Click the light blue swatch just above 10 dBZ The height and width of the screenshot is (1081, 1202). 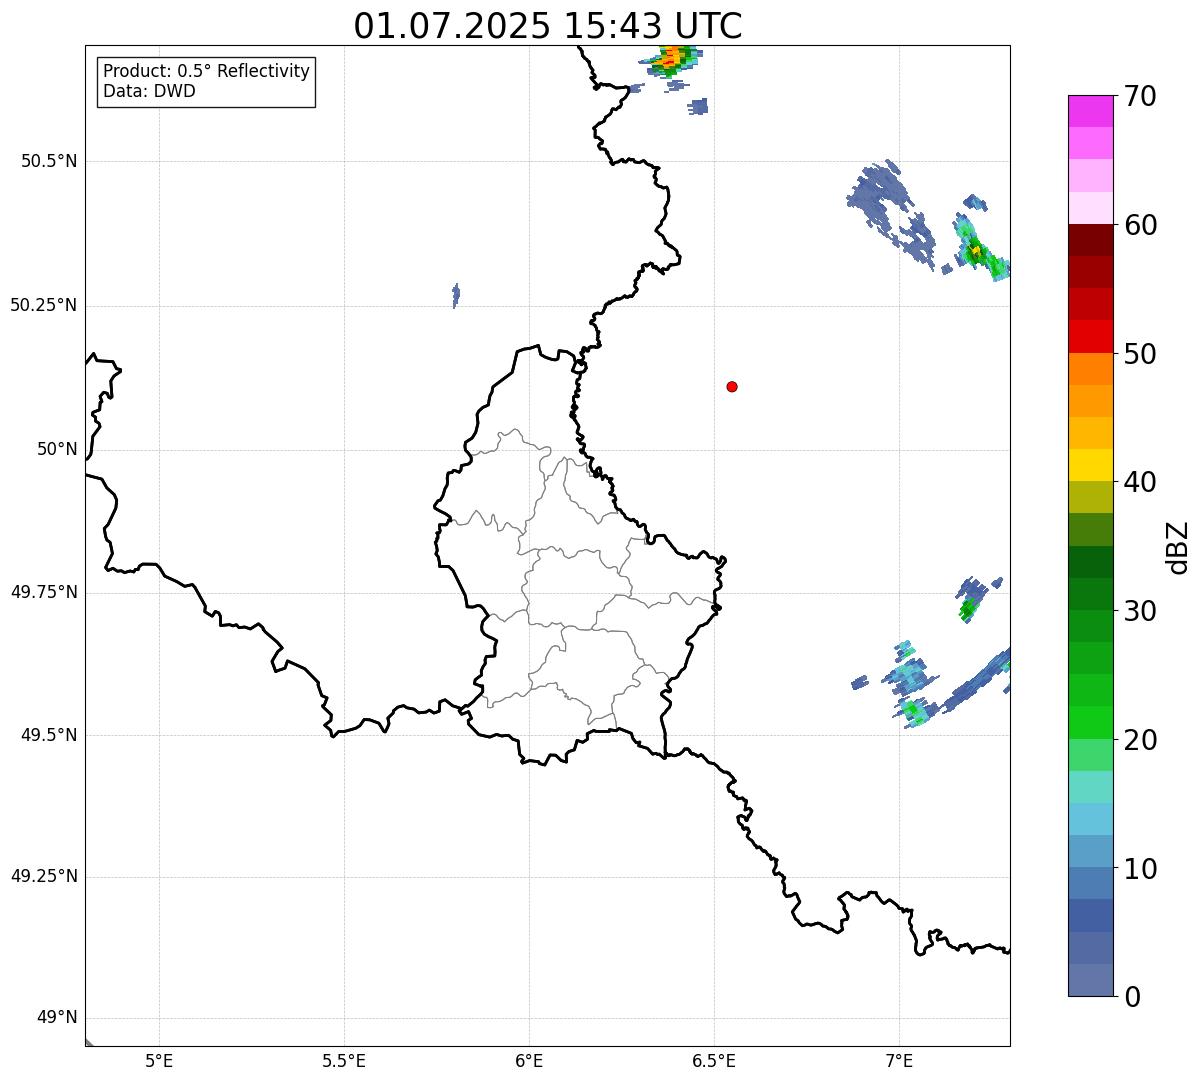point(1091,851)
